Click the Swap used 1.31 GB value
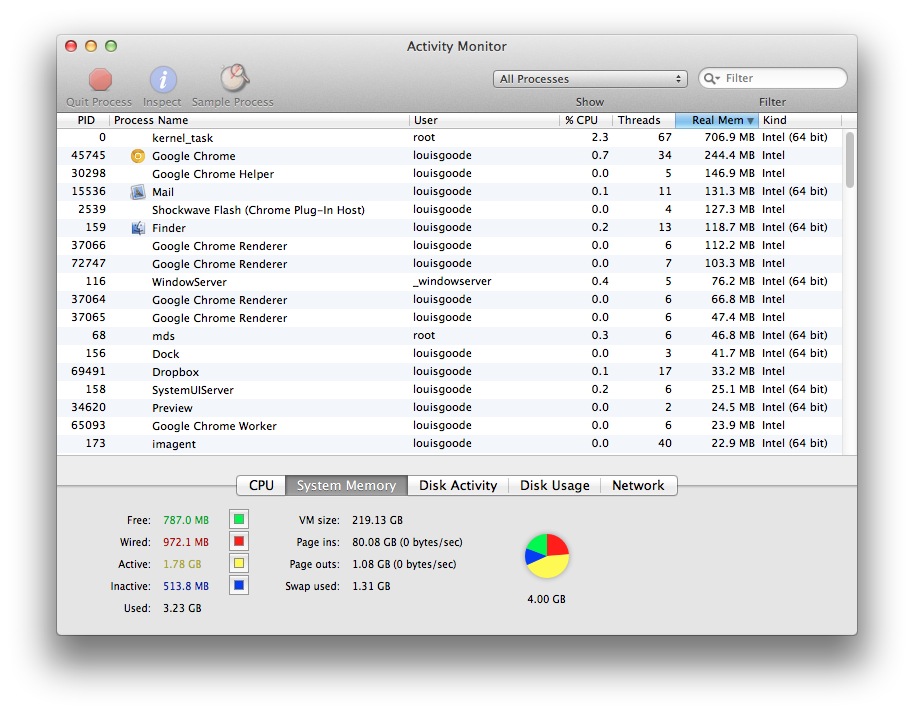 (x=371, y=586)
